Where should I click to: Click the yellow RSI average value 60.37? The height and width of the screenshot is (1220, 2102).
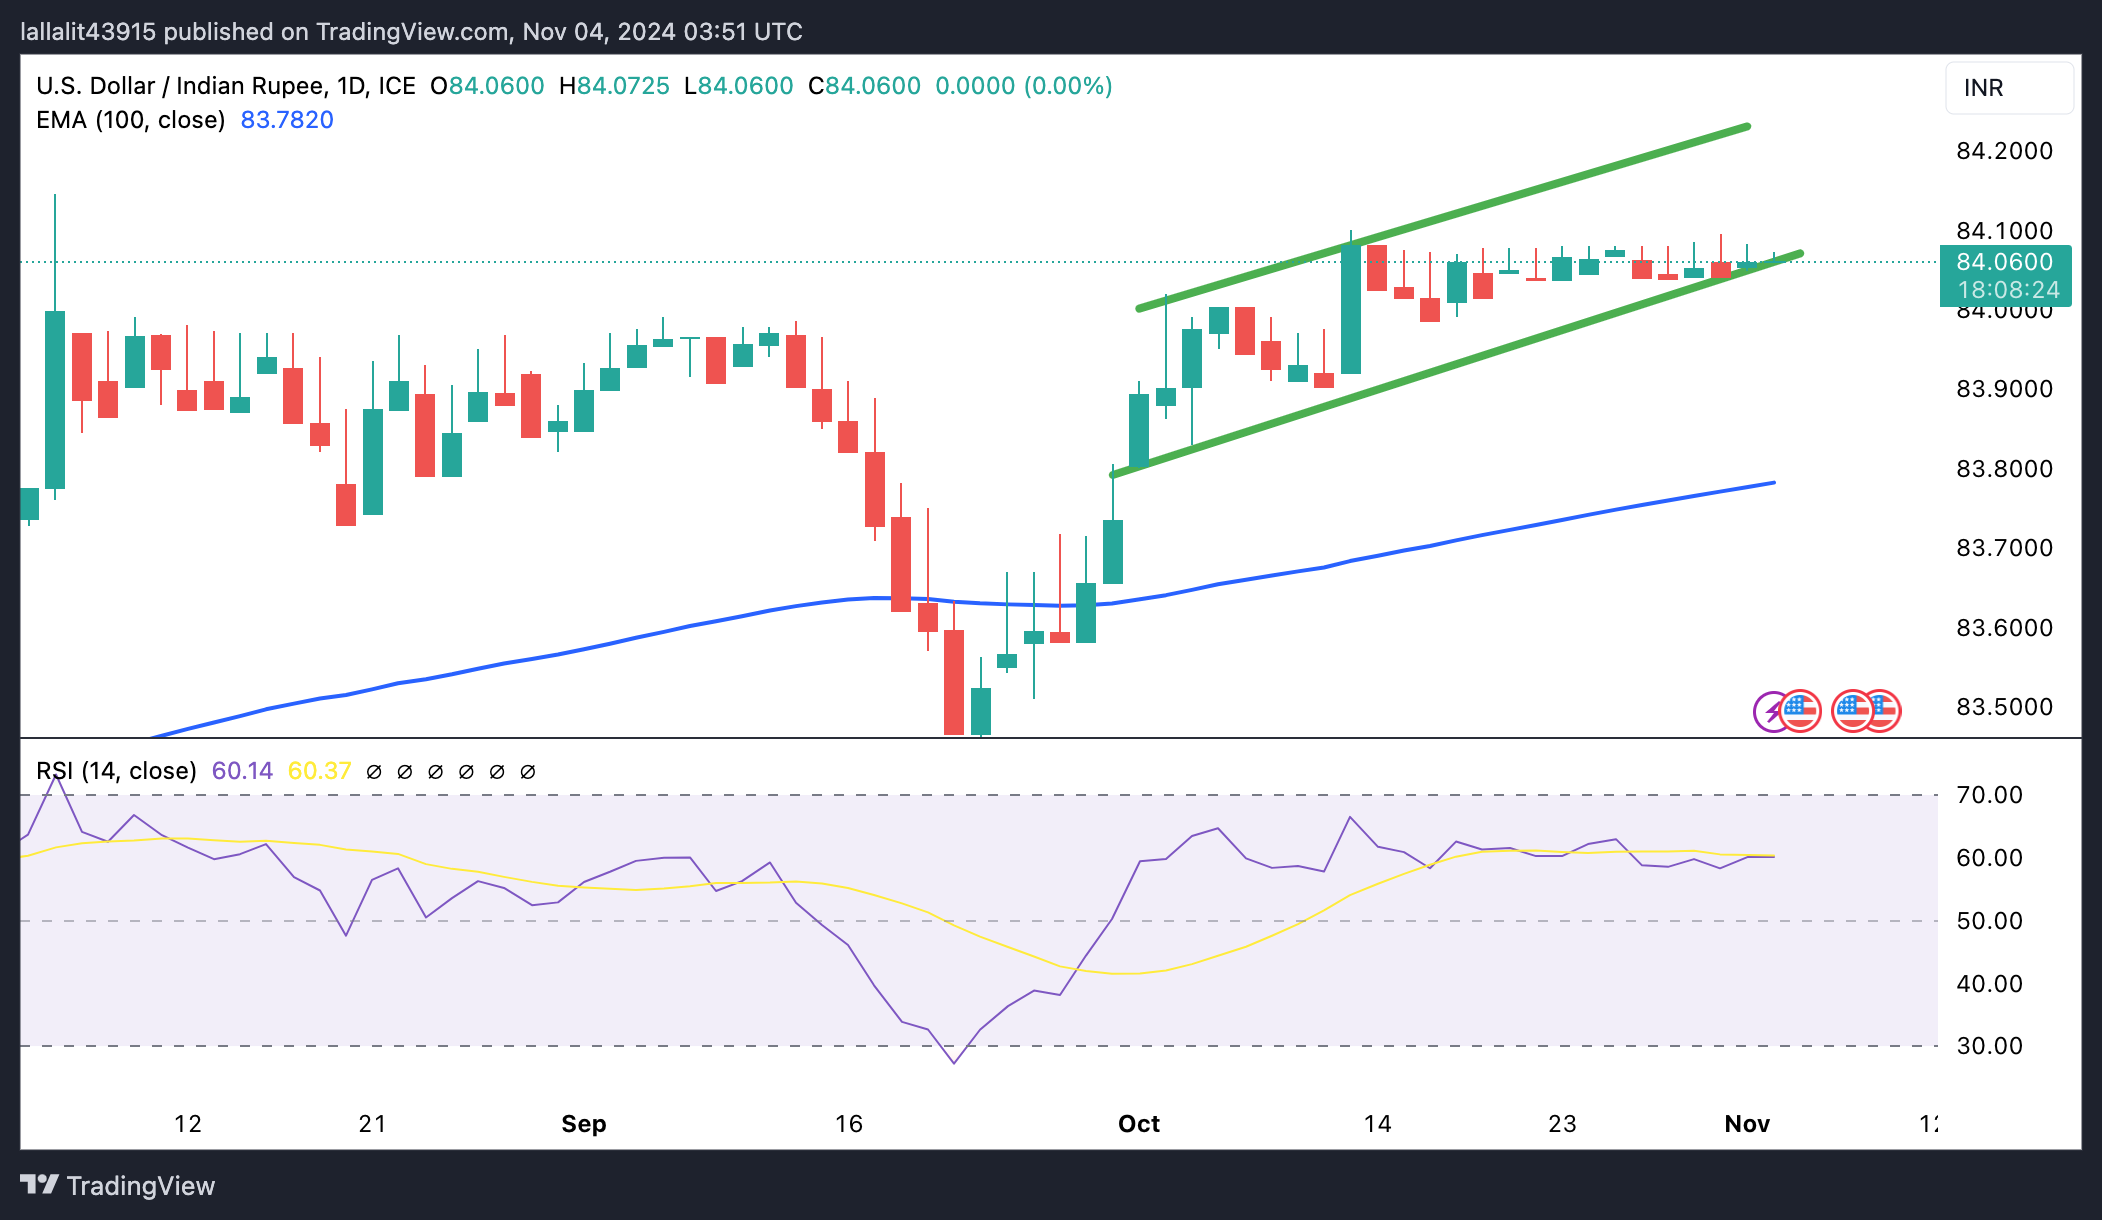(x=320, y=771)
